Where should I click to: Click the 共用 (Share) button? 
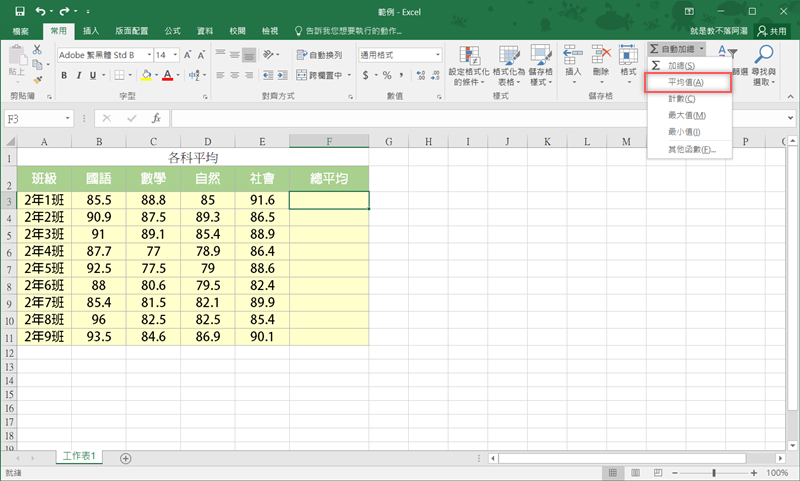click(x=773, y=31)
